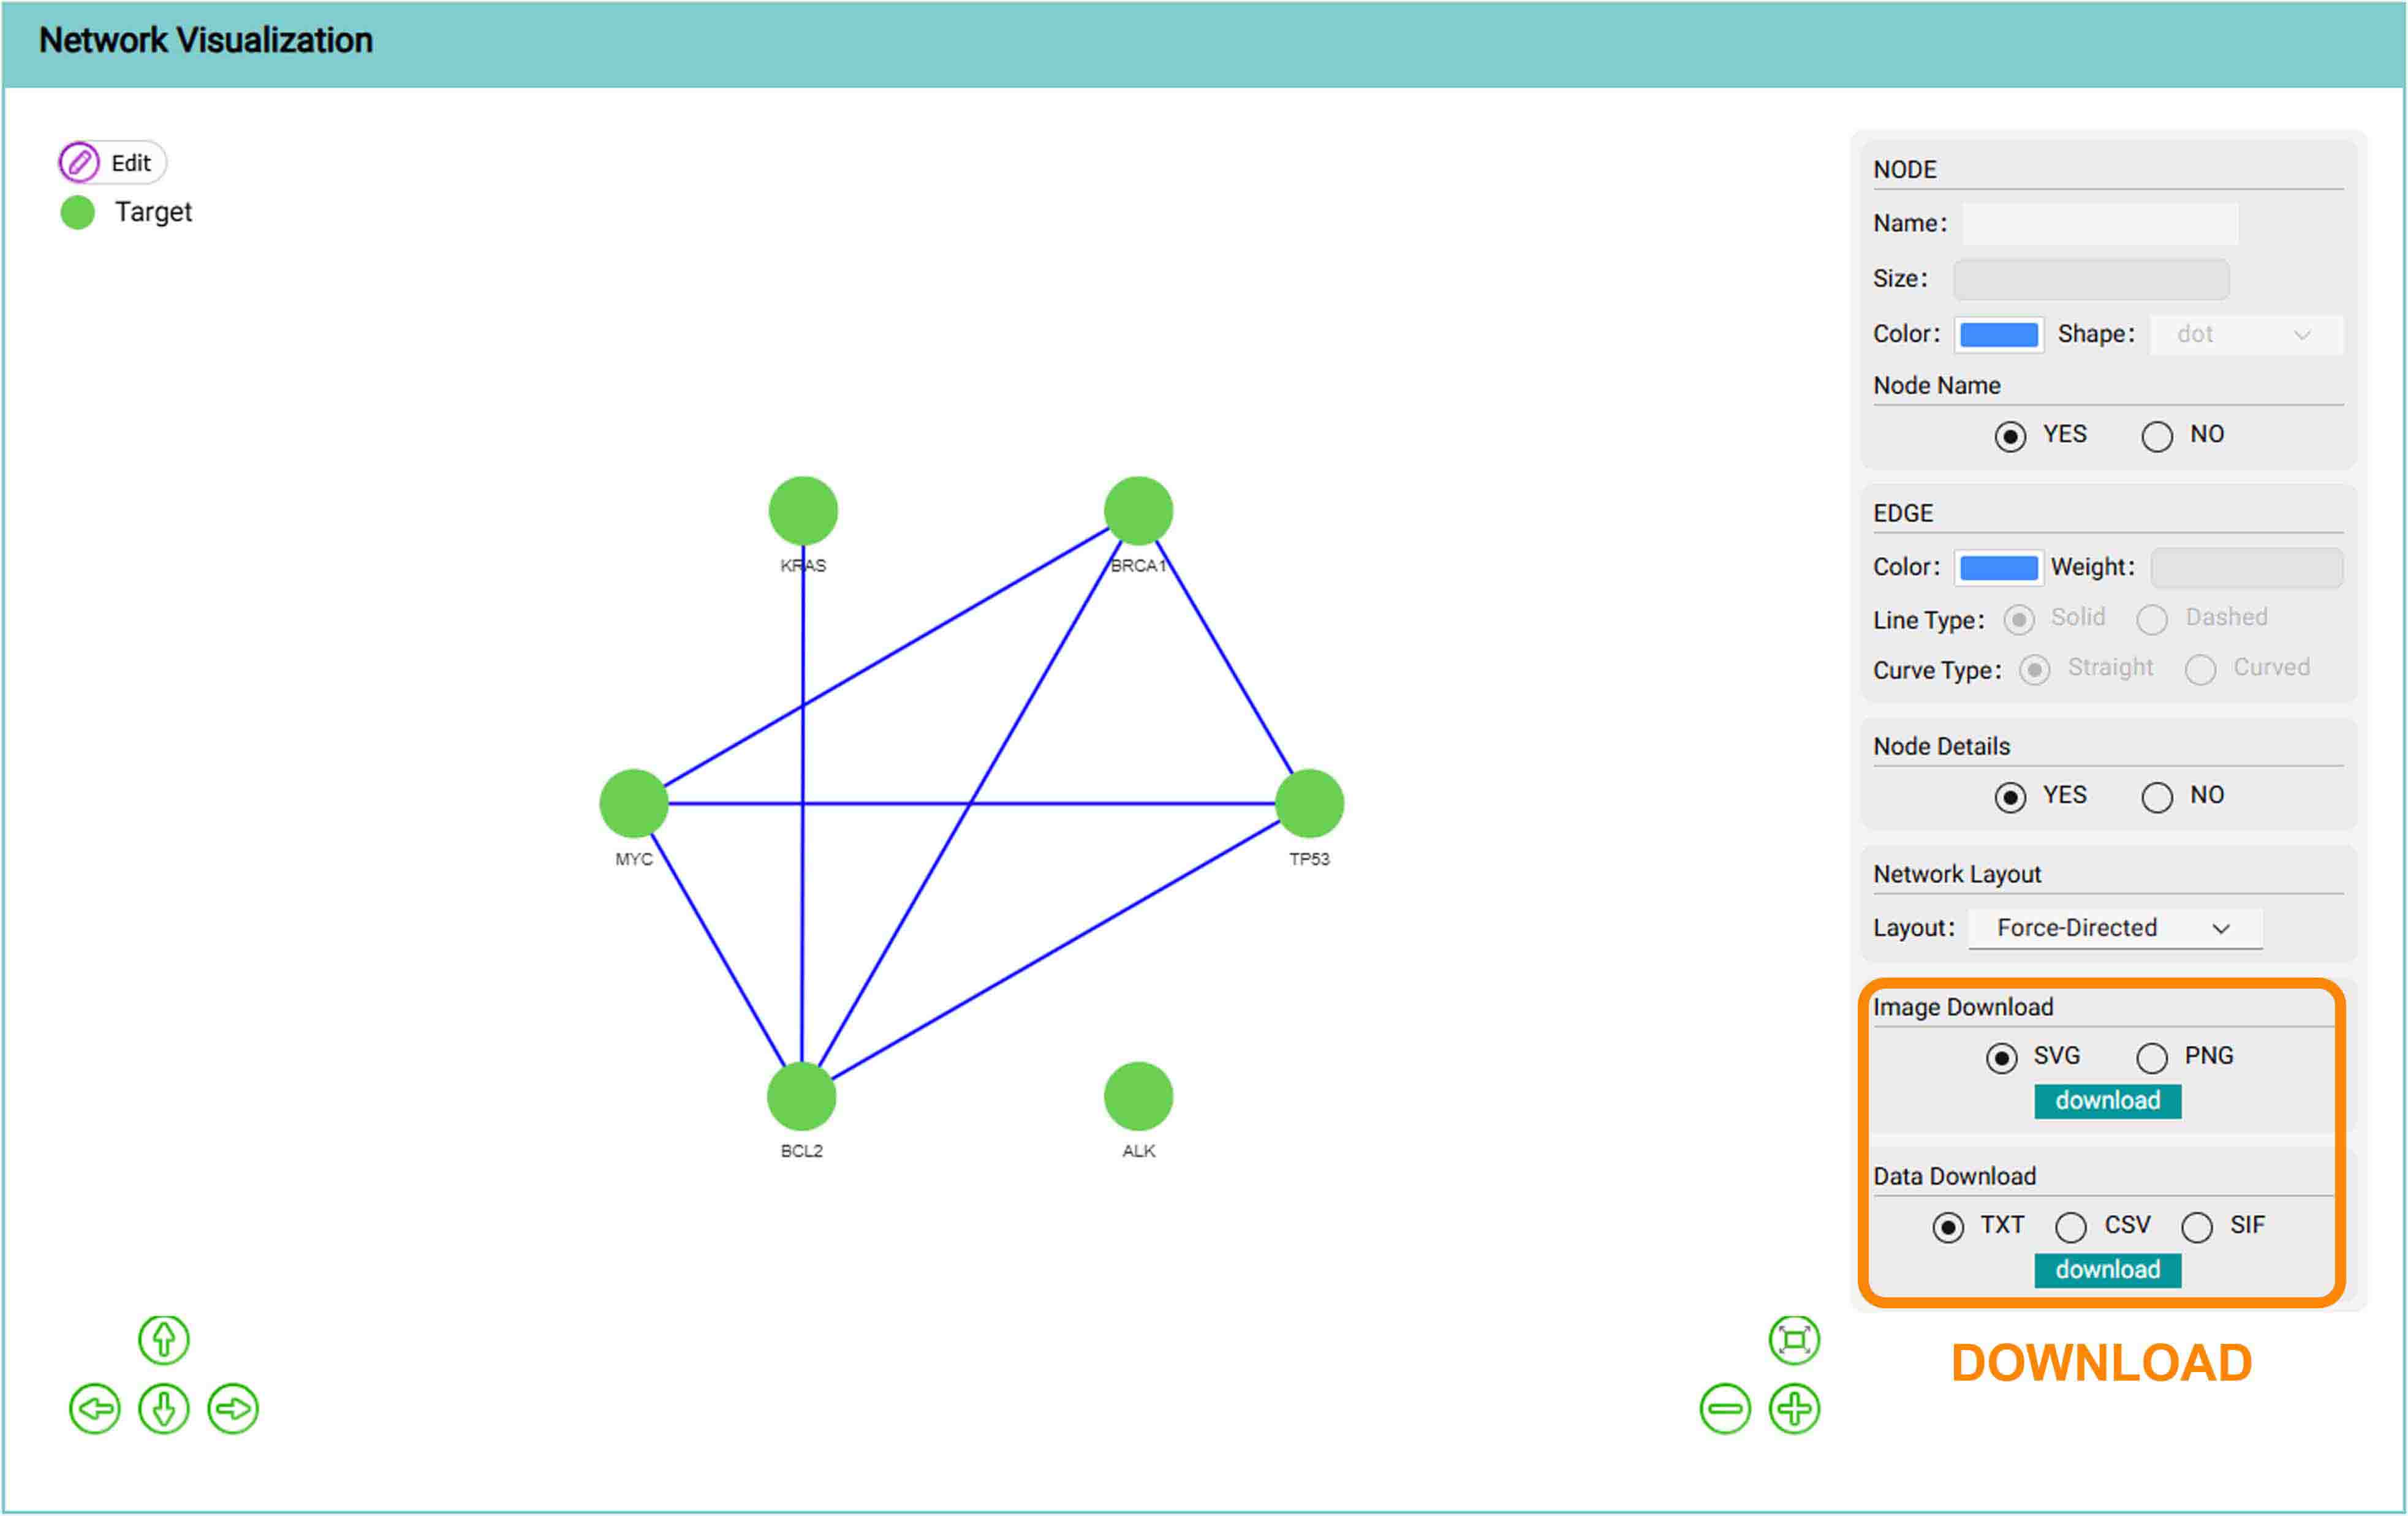Click the Data Download button
2408x1516 pixels.
pos(2107,1269)
